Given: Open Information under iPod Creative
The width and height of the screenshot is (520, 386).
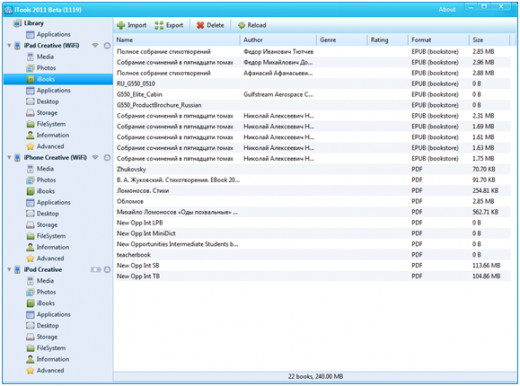Looking at the screenshot, I should pos(48,359).
